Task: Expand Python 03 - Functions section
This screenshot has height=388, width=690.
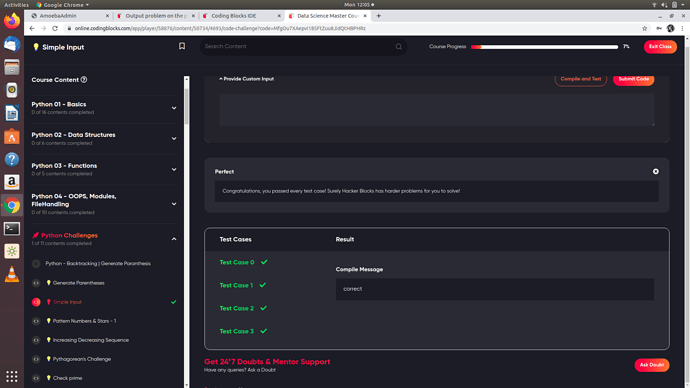Action: [174, 169]
